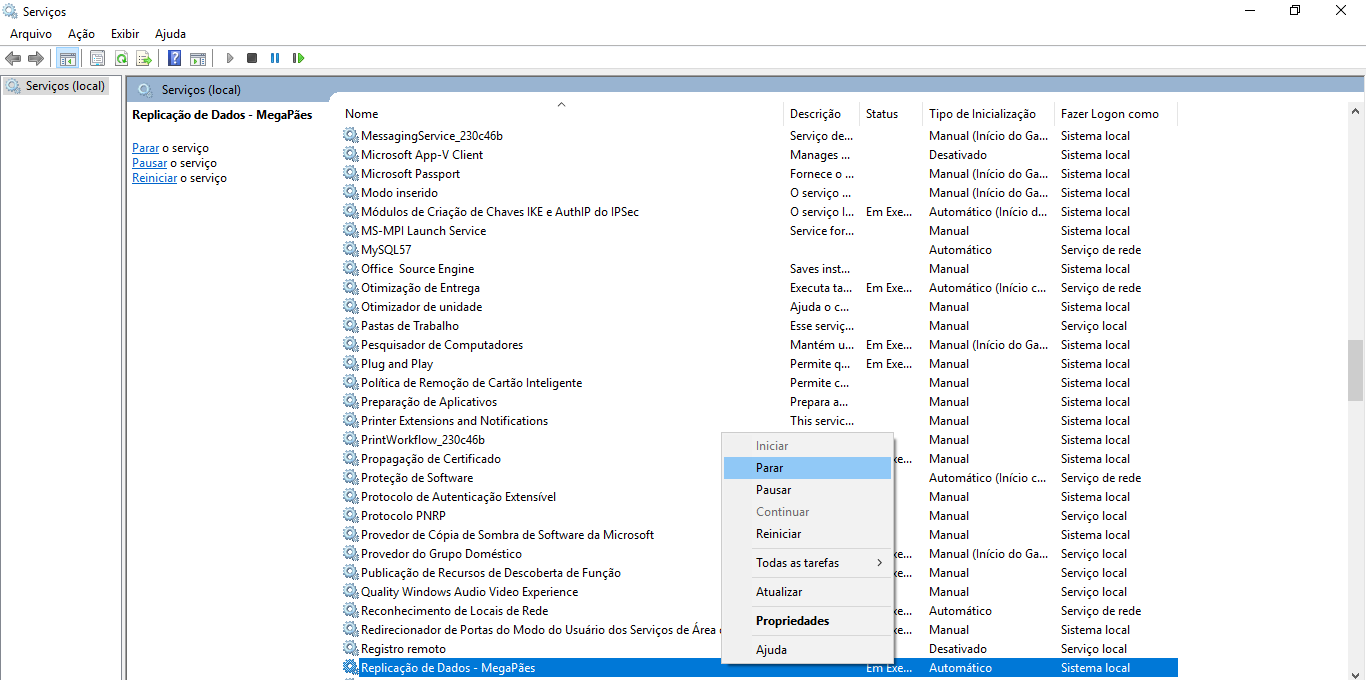Viewport: 1366px width, 680px height.
Task: Select the MessagingService_230c46b row
Action: click(x=759, y=136)
